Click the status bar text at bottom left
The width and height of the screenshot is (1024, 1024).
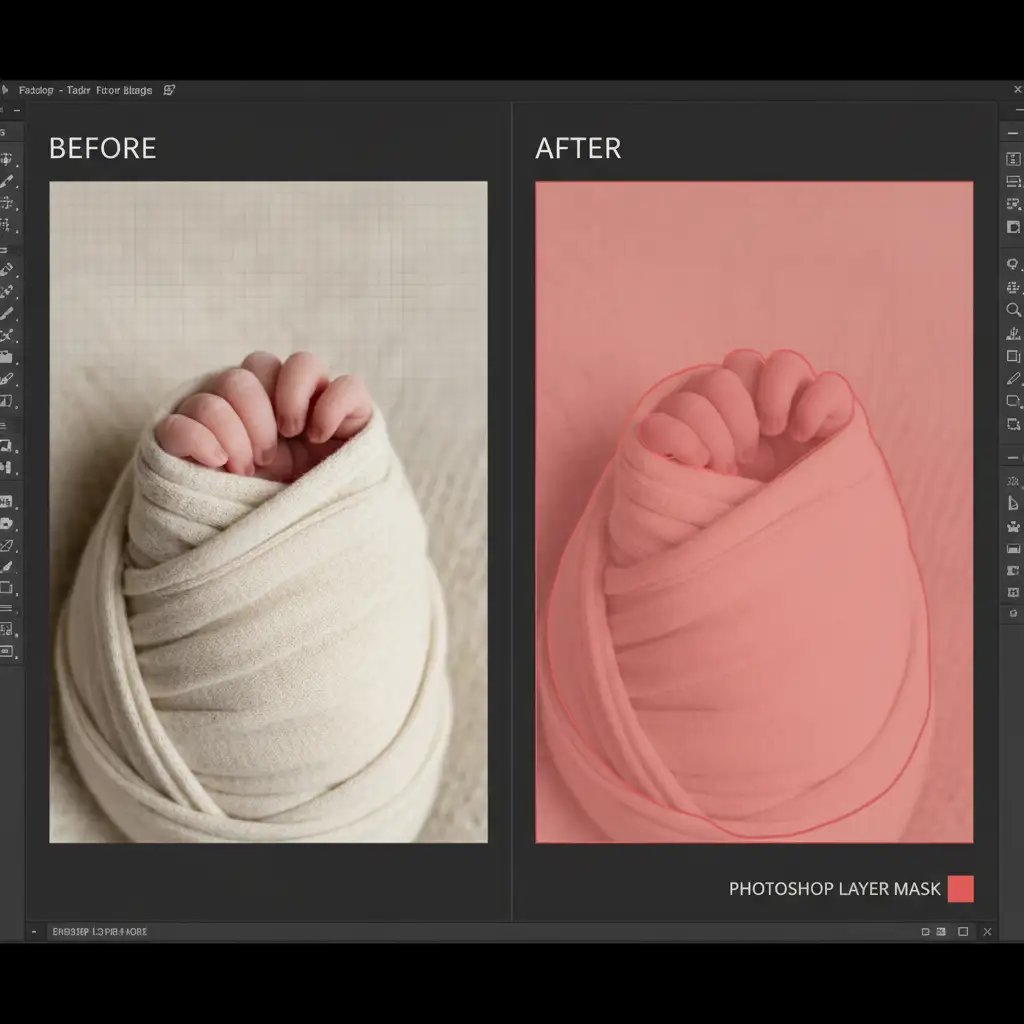point(99,932)
